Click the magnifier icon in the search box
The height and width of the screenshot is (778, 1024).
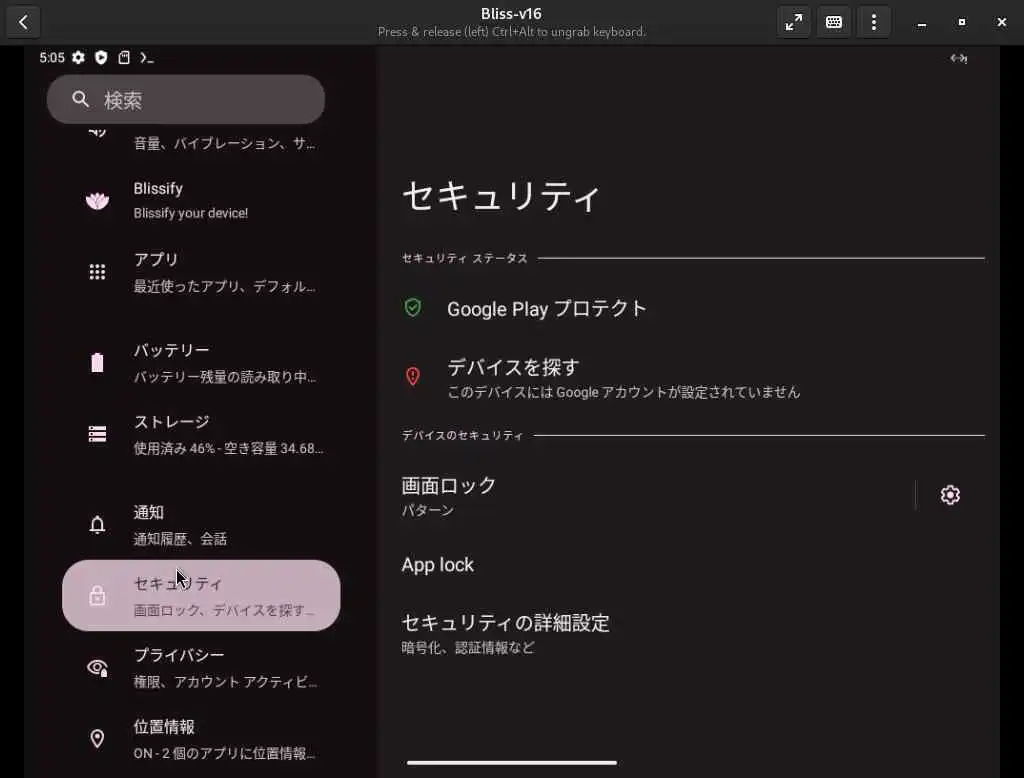80,99
